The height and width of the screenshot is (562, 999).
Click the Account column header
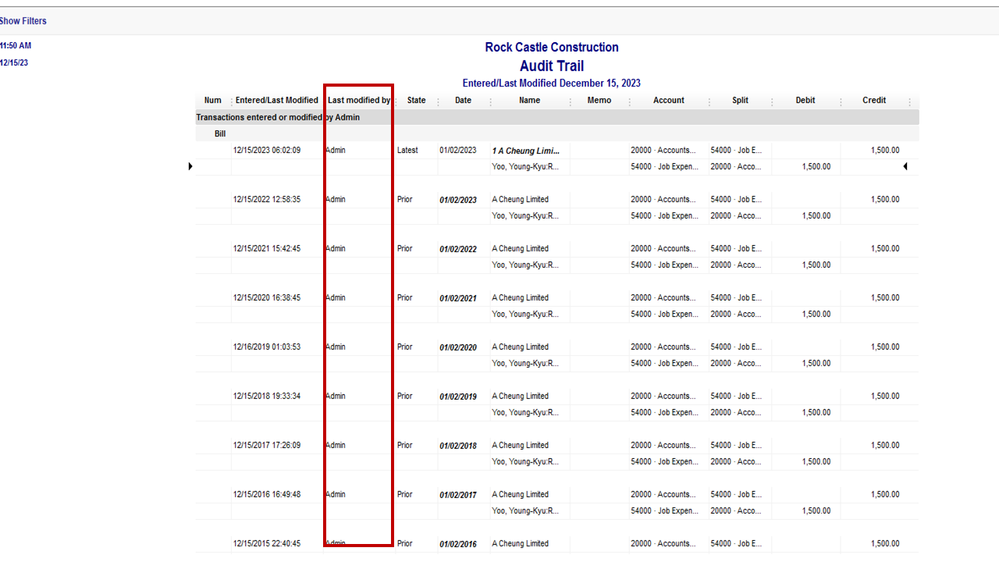668,101
